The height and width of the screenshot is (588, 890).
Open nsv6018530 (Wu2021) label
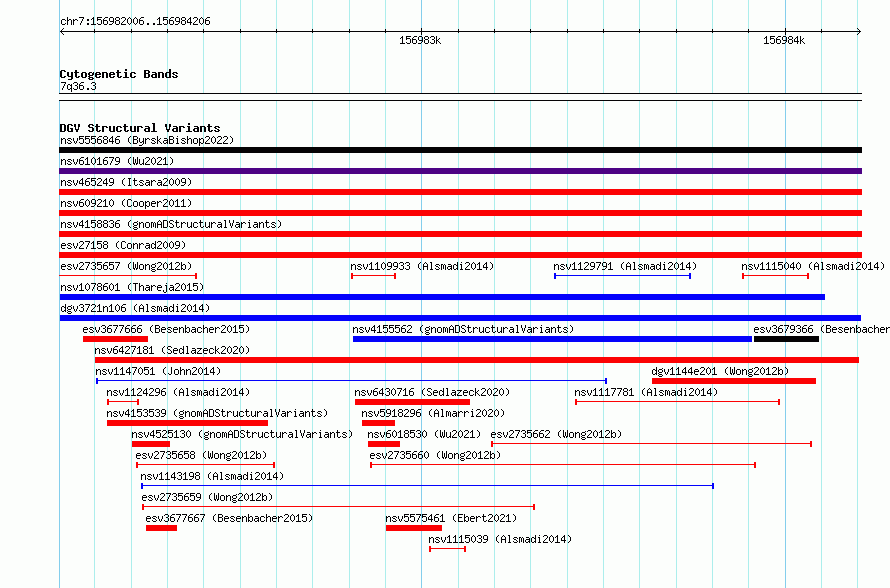pyautogui.click(x=424, y=434)
